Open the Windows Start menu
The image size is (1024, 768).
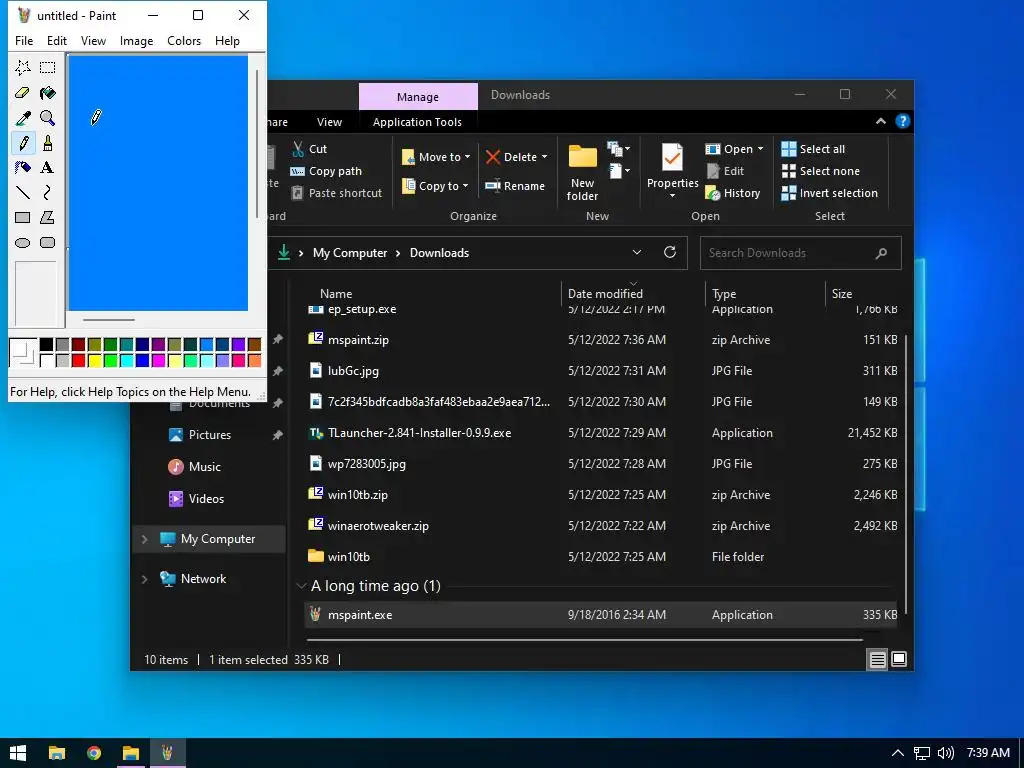click(18, 753)
